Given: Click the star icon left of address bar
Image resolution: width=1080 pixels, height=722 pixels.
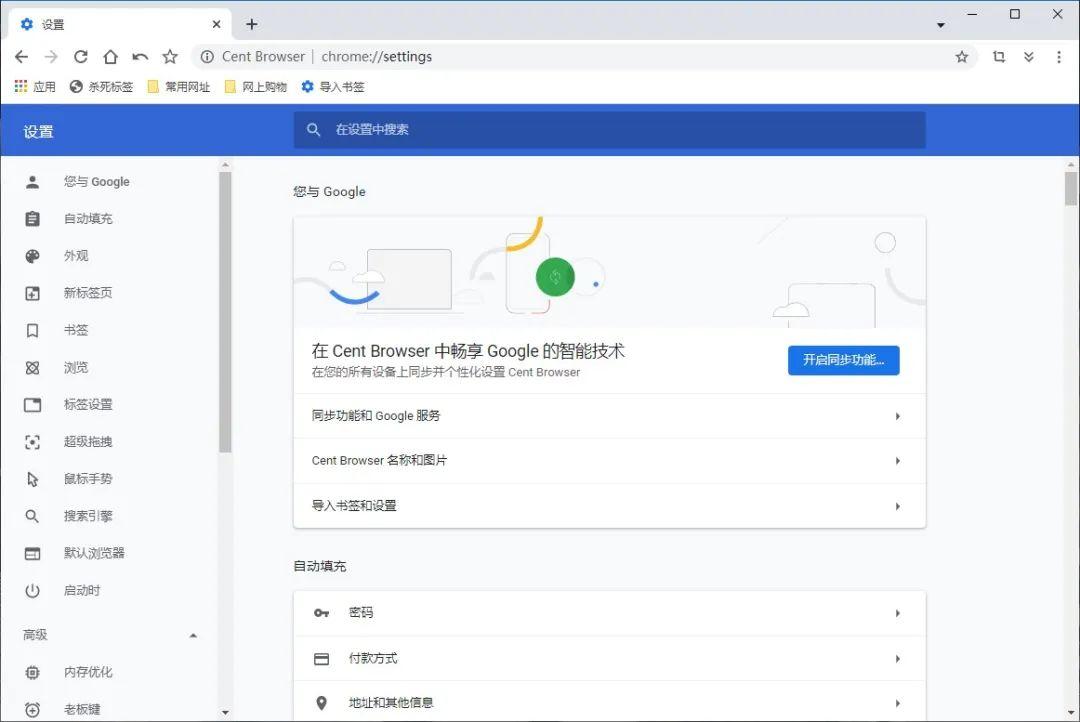Looking at the screenshot, I should click(x=170, y=56).
